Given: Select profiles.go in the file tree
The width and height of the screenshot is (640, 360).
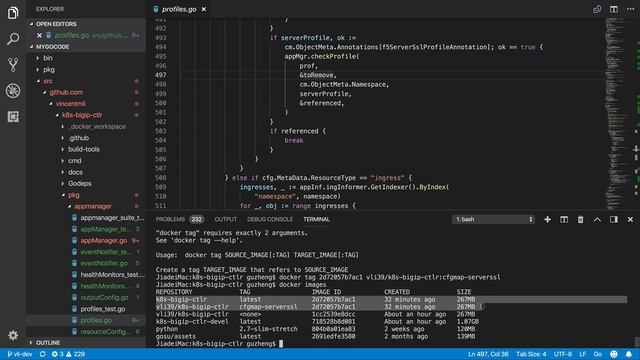Looking at the screenshot, I should 96,320.
